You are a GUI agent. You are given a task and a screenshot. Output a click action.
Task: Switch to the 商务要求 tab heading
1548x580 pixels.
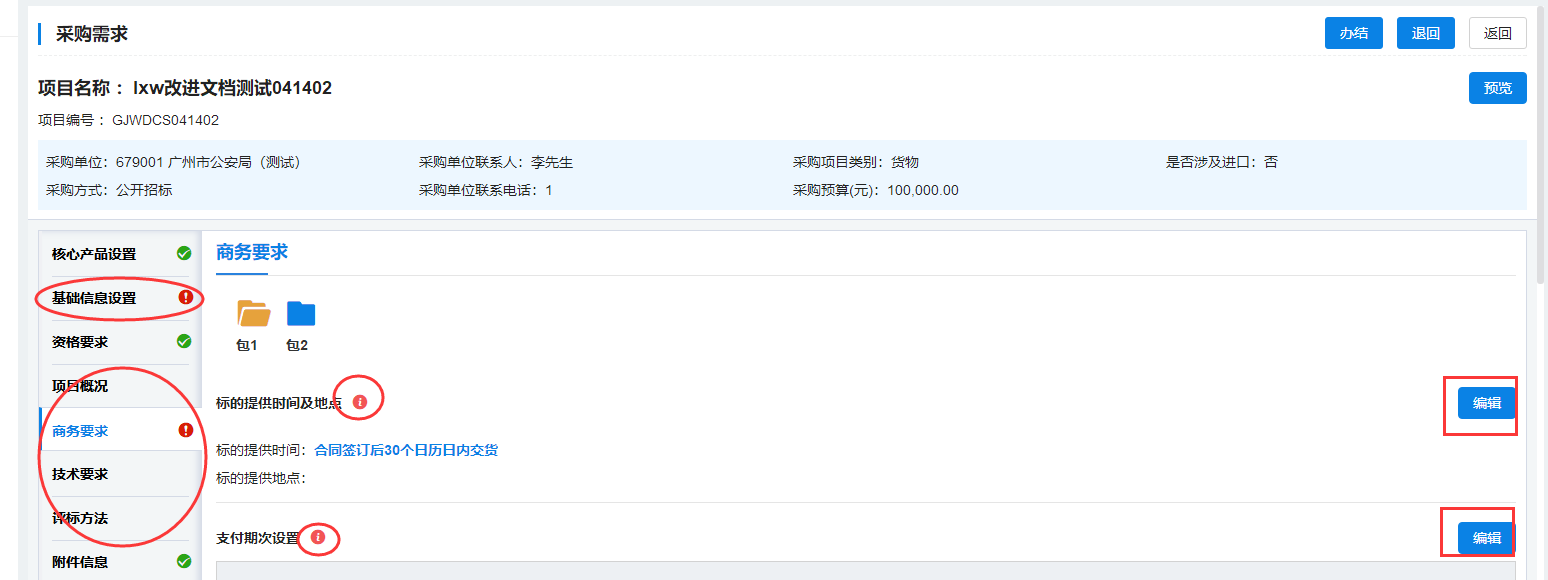pos(252,253)
